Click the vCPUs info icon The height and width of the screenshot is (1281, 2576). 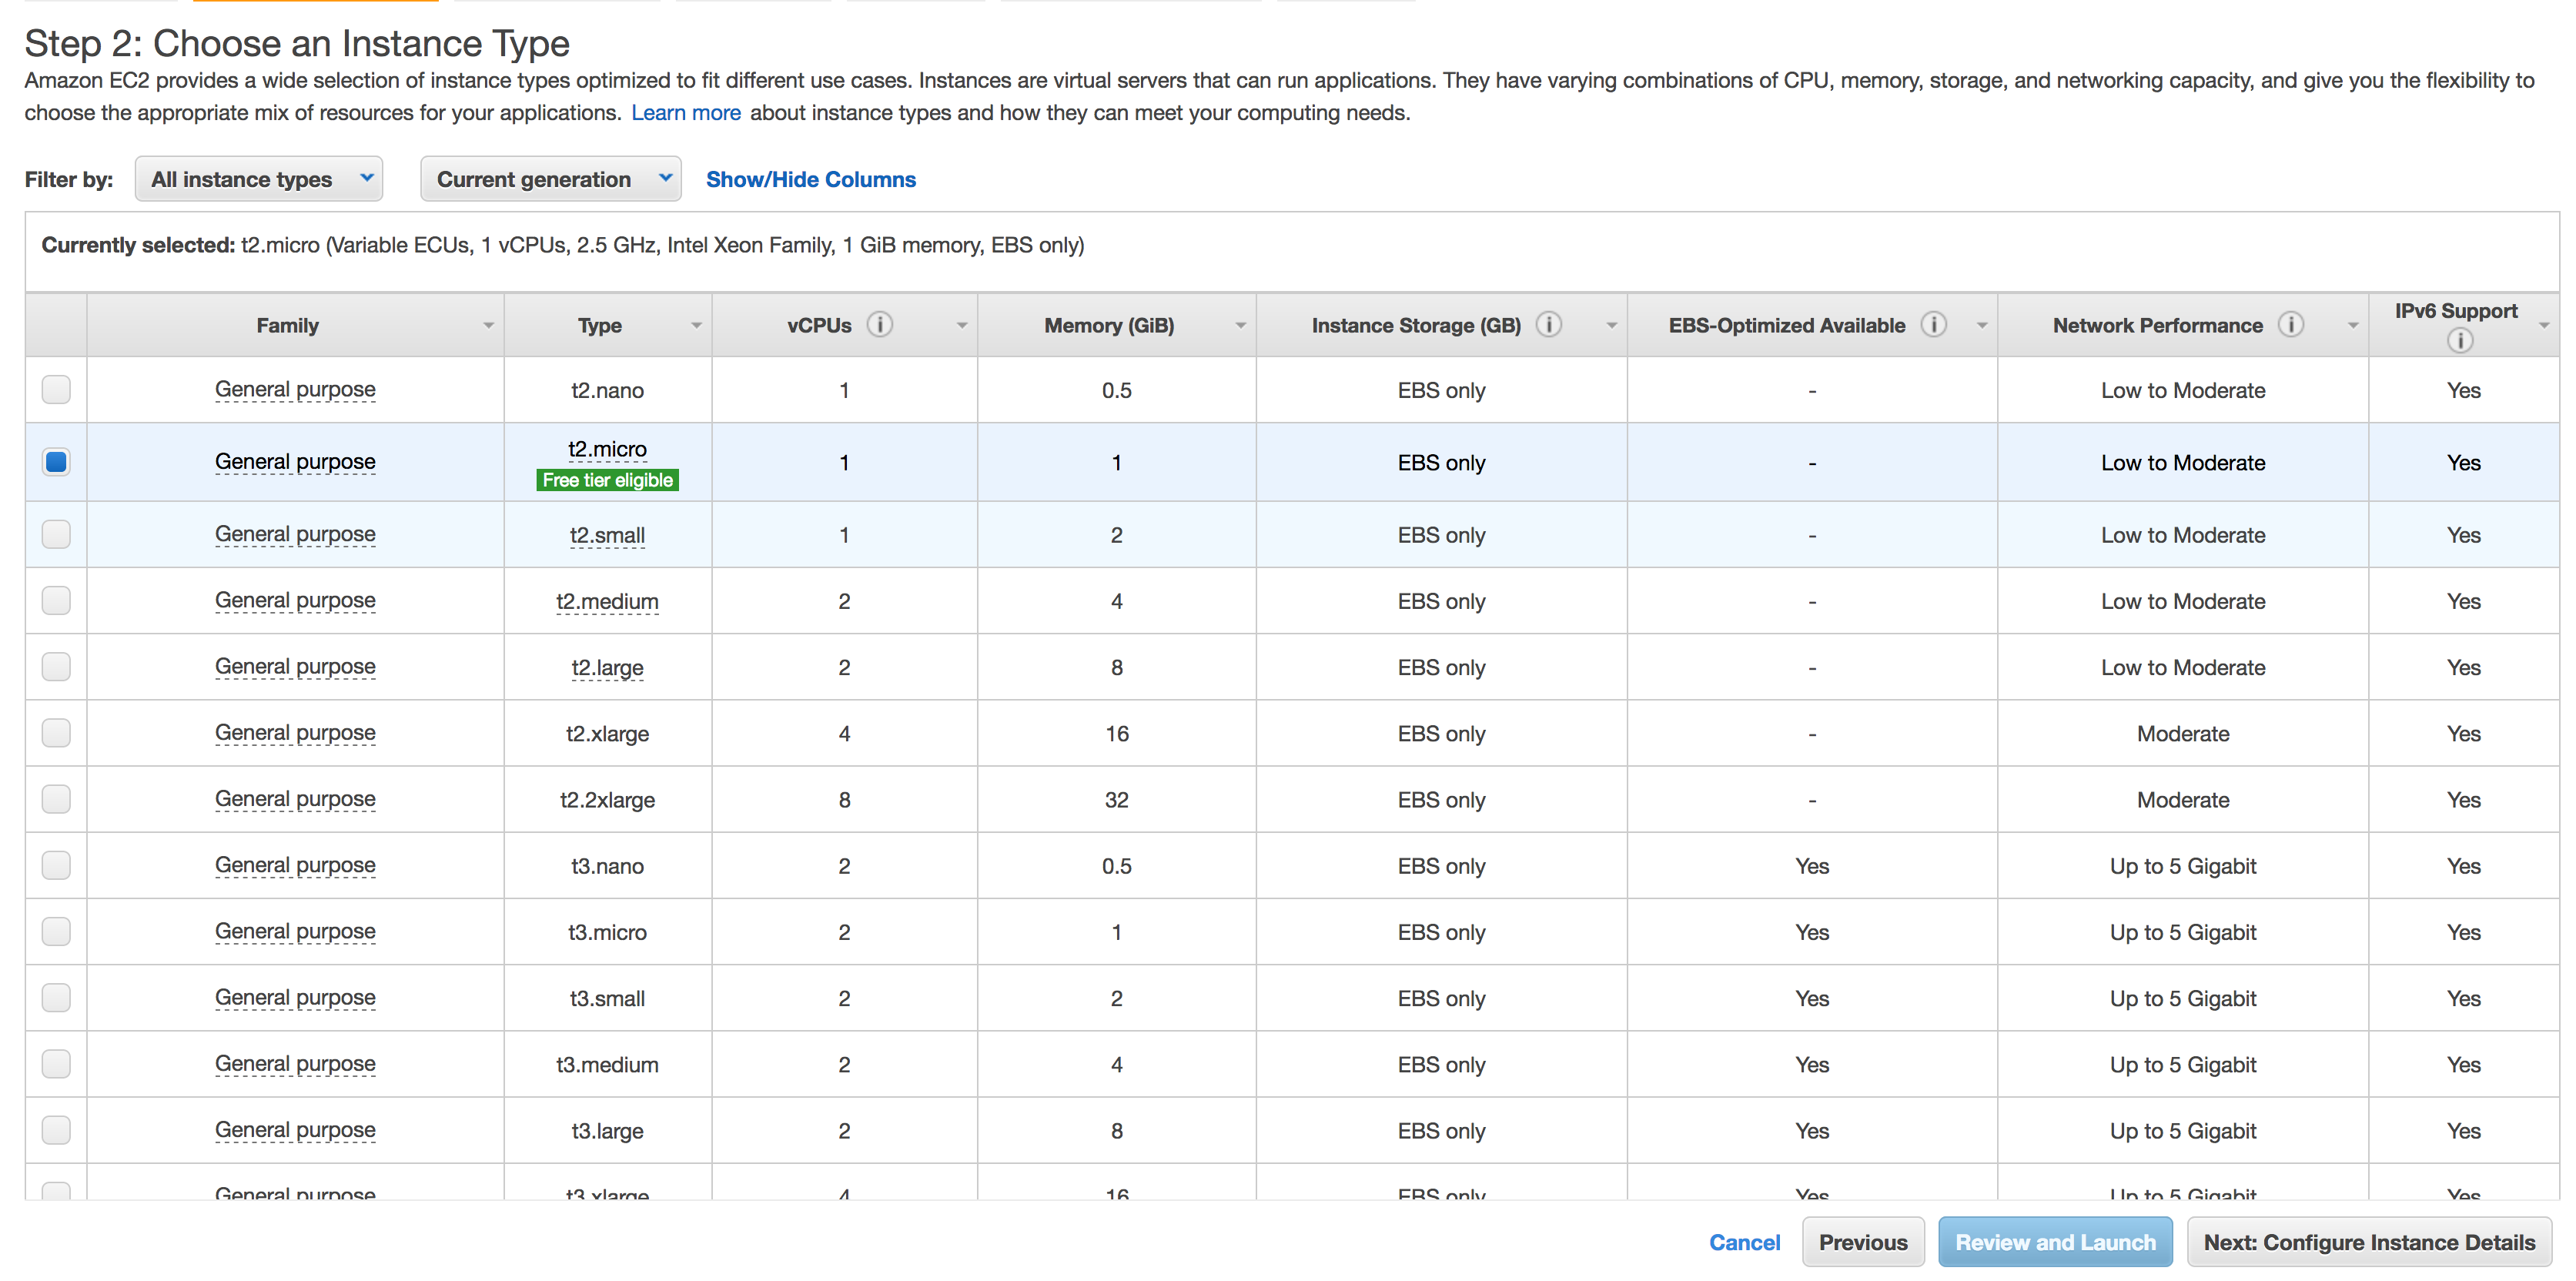pos(880,325)
